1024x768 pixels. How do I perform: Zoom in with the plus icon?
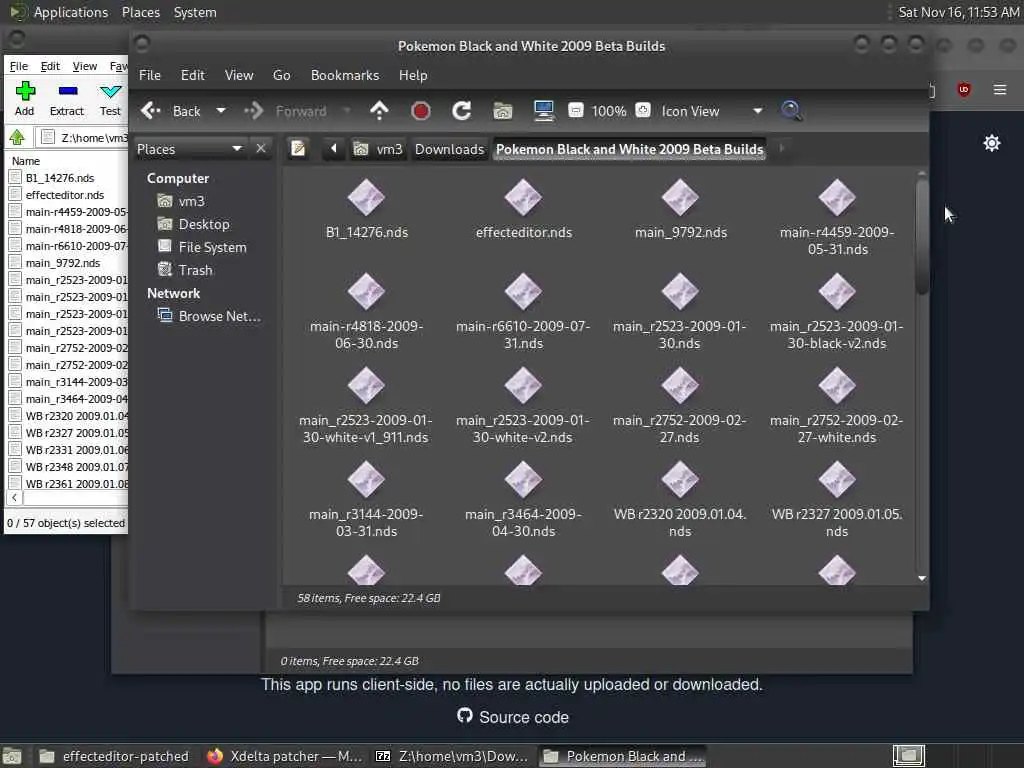[x=643, y=110]
